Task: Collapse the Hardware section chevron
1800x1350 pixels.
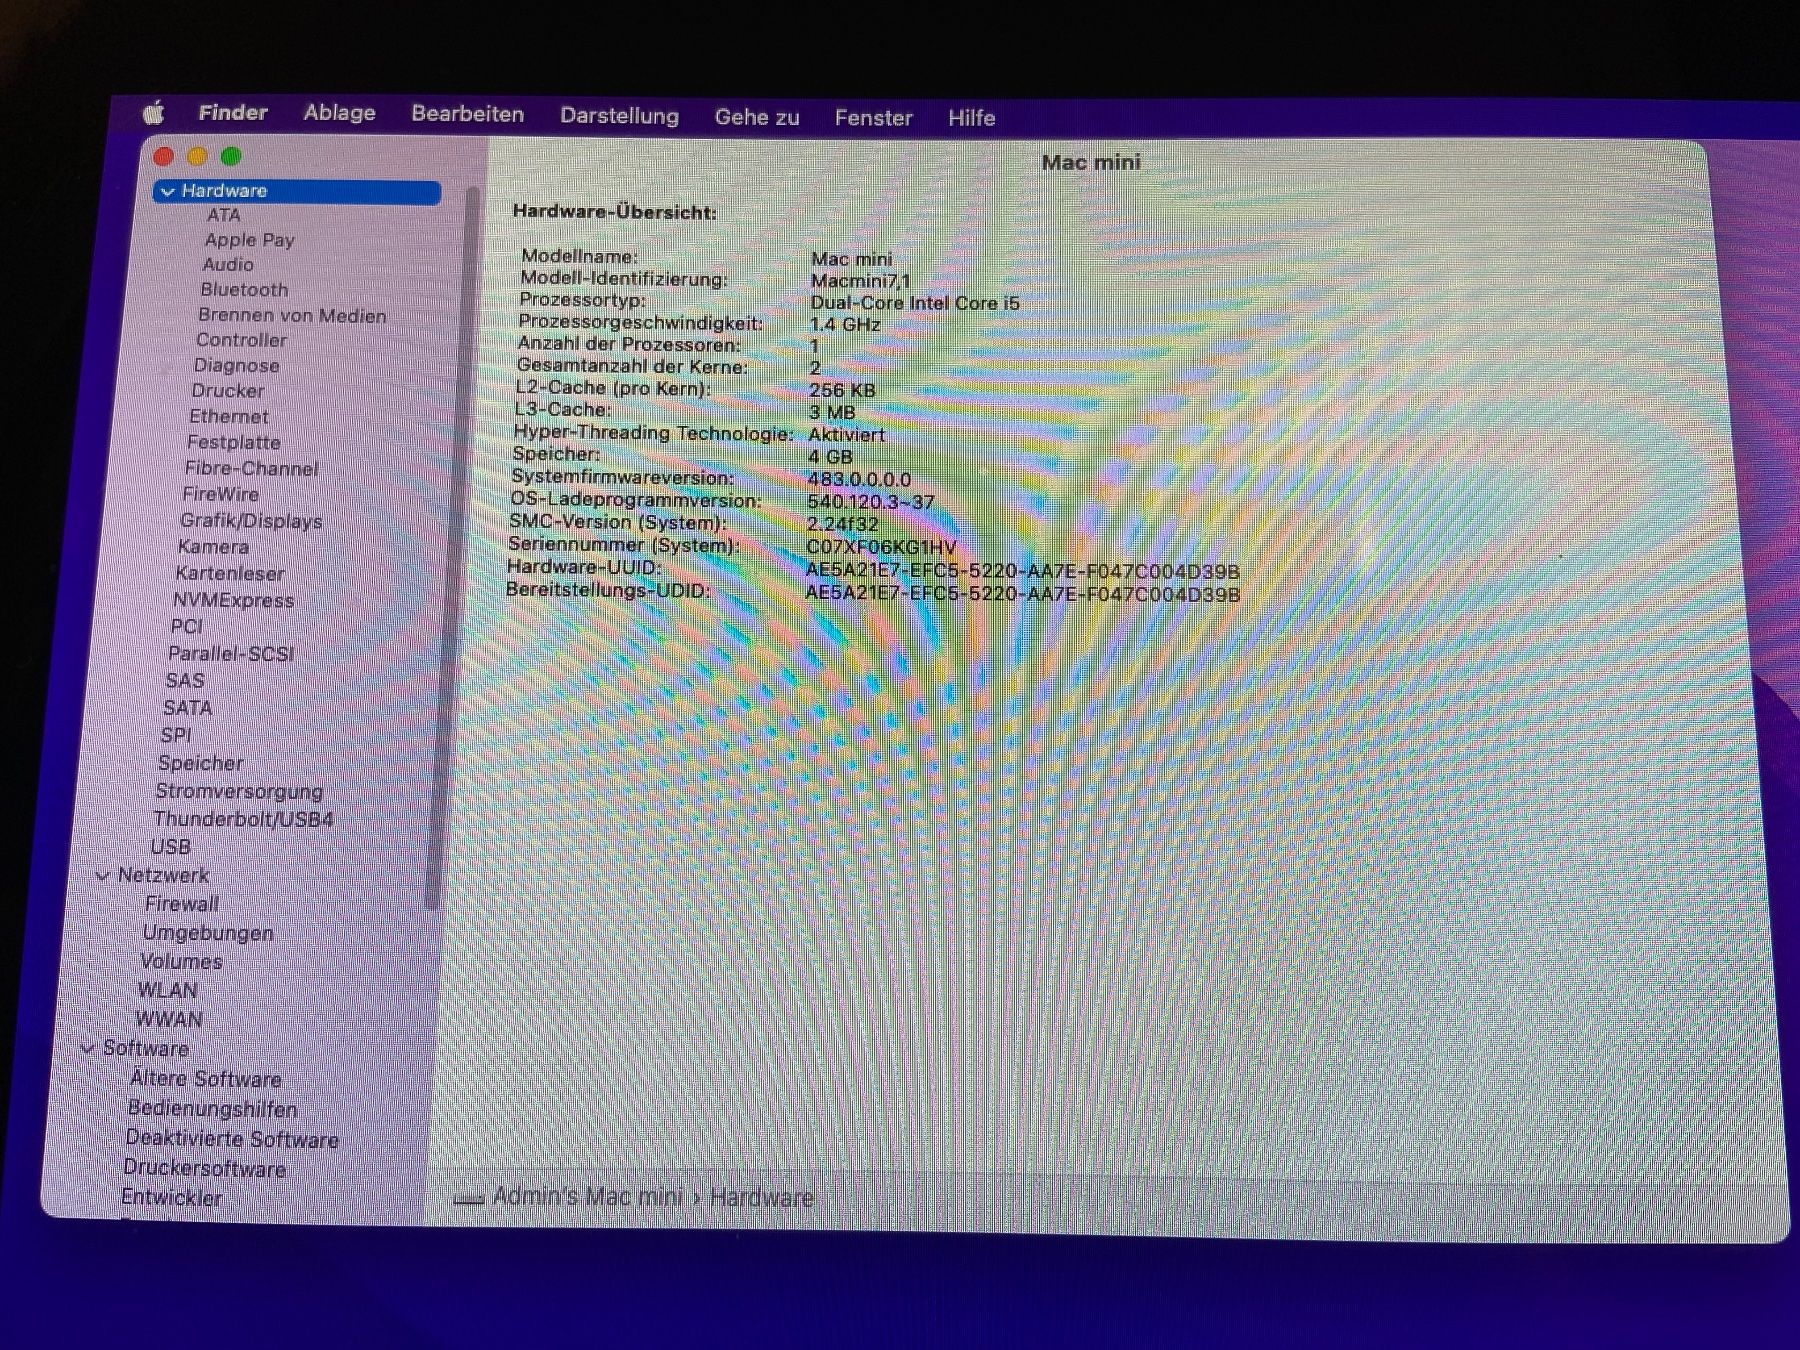Action: (167, 191)
